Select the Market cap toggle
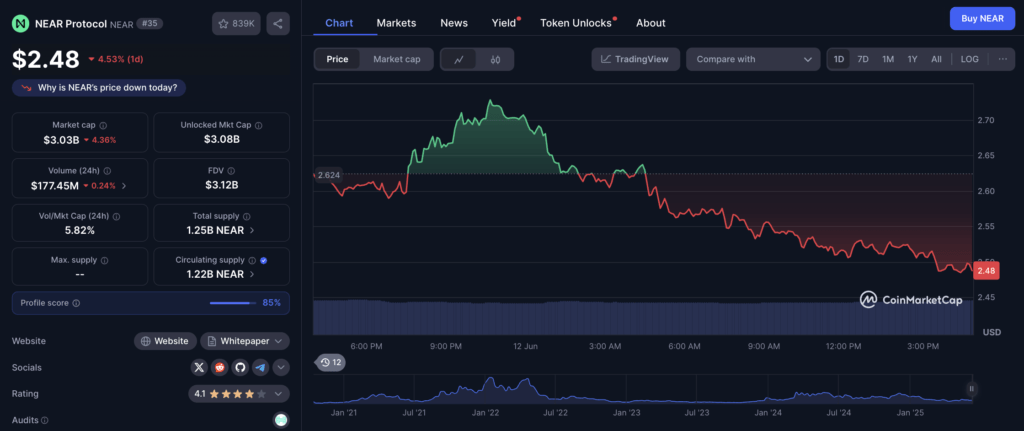Screen dimensions: 1024x431 click(x=396, y=59)
